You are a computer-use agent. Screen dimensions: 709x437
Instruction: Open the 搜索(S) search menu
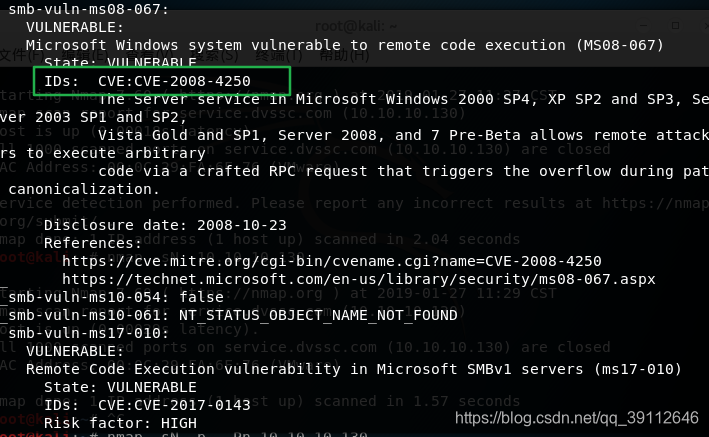click(215, 55)
